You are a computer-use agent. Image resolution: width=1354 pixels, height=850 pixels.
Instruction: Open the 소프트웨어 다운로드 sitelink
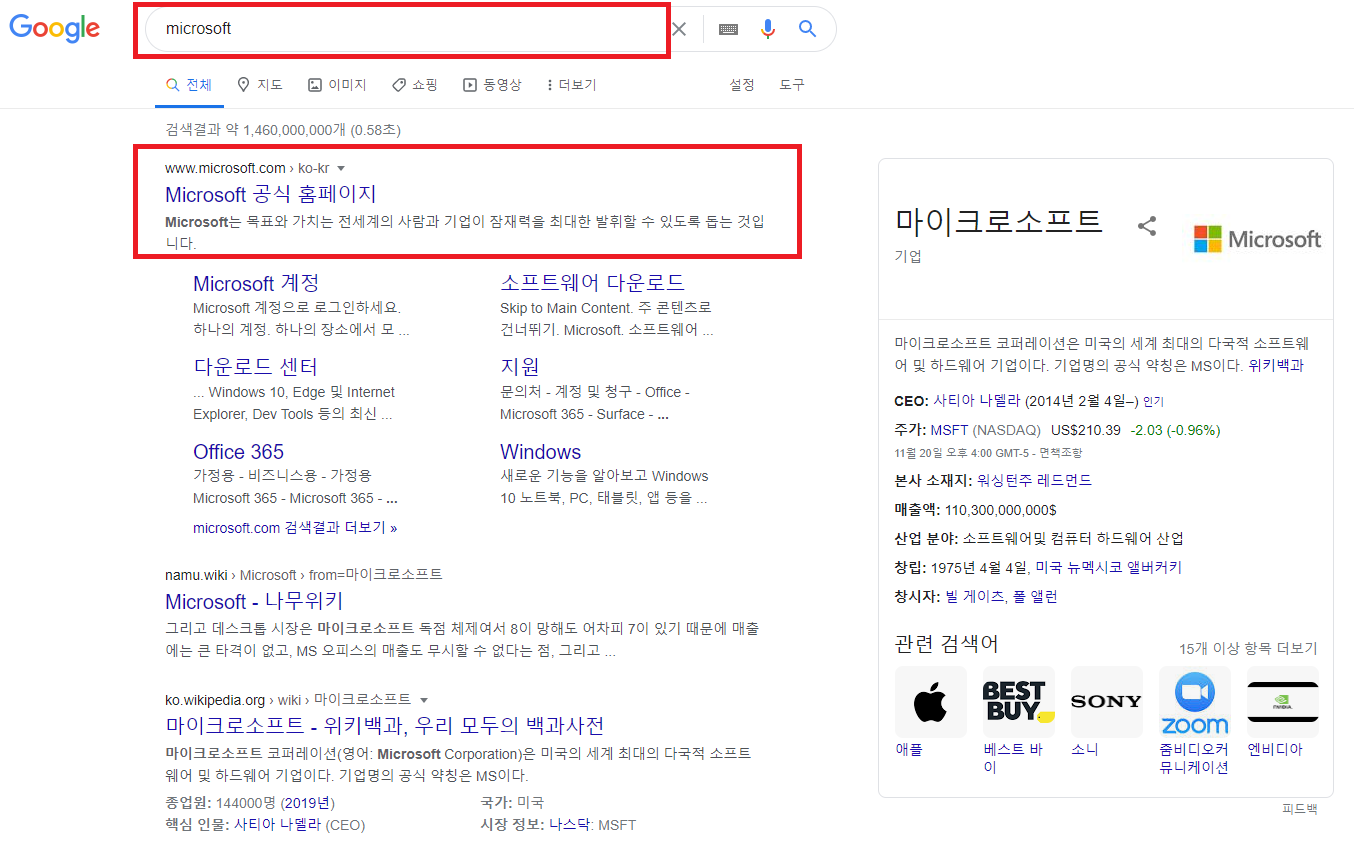tap(592, 283)
